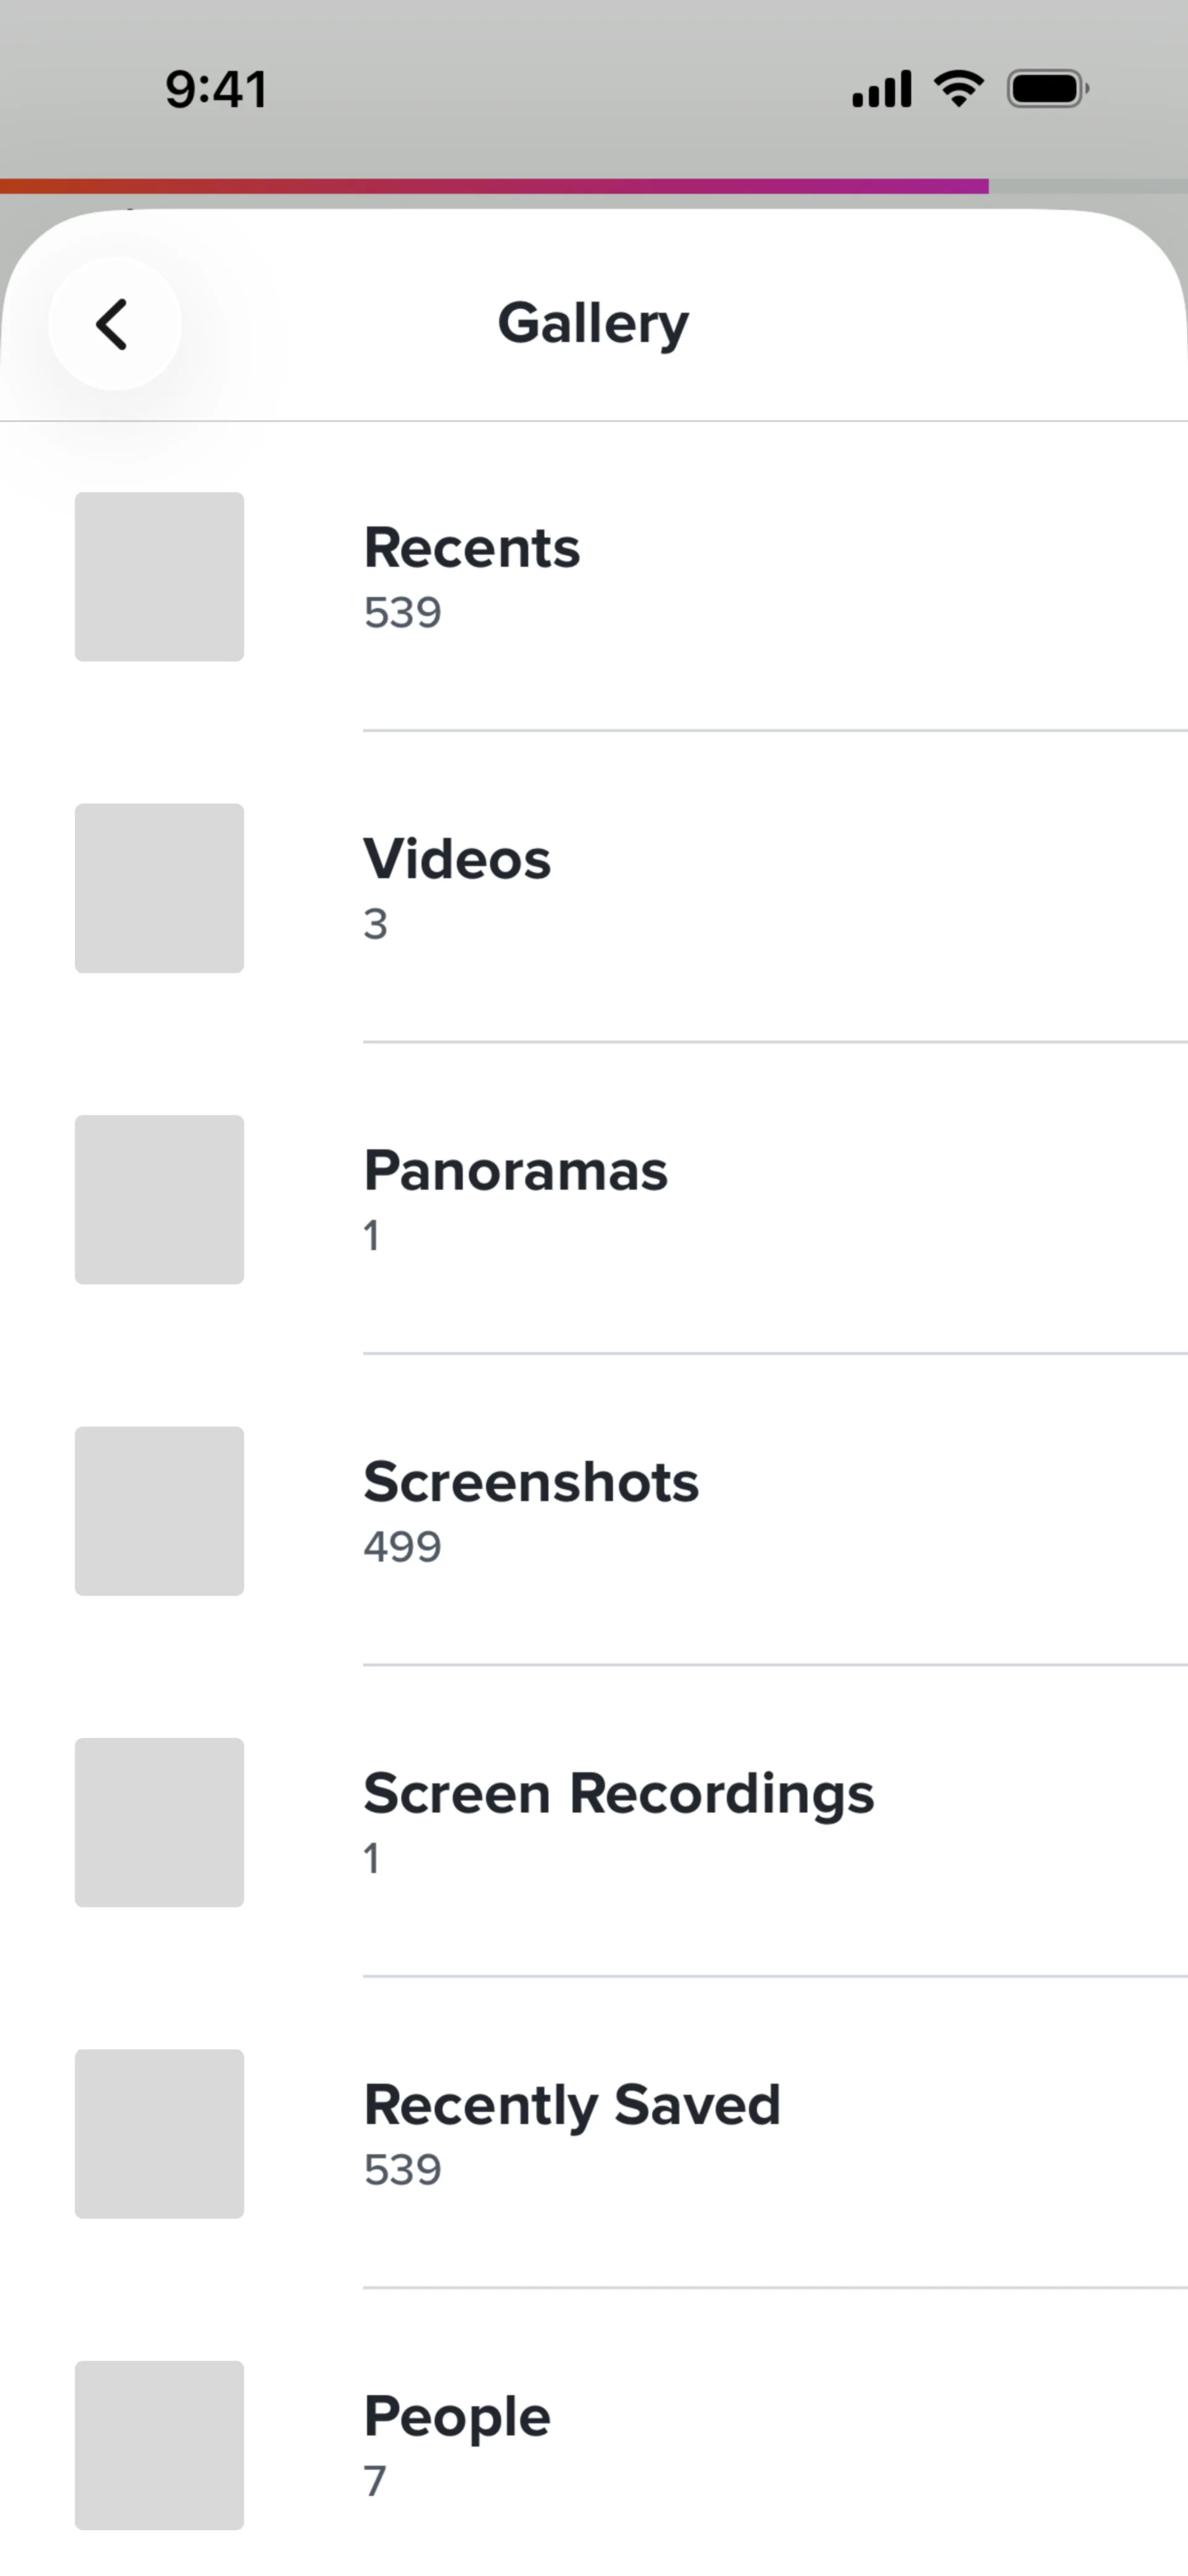Open the Recents album thumbnail
The height and width of the screenshot is (2576, 1188).
(159, 577)
